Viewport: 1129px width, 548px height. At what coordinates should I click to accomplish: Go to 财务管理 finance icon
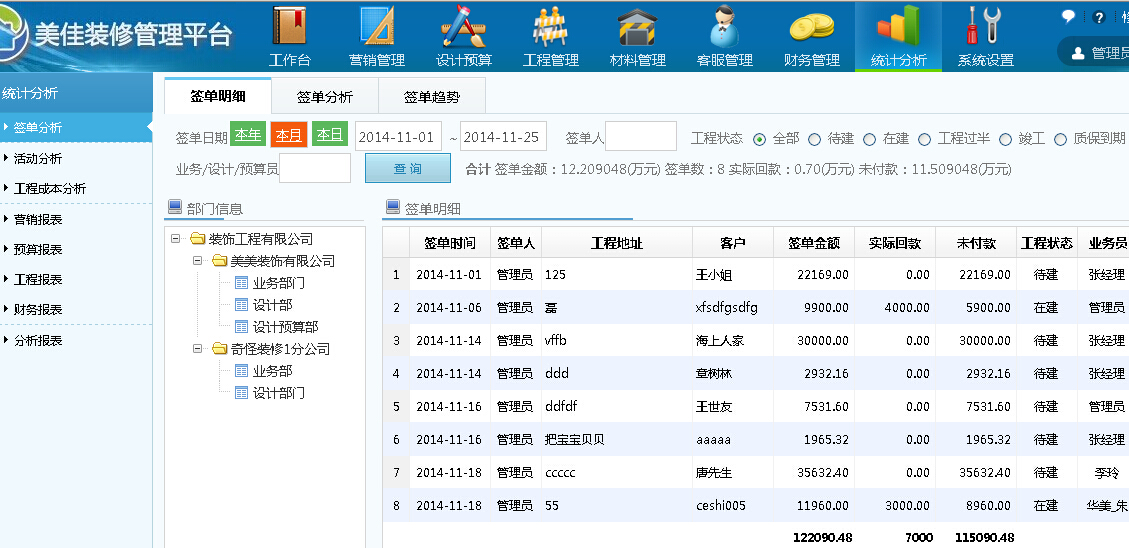(x=812, y=36)
